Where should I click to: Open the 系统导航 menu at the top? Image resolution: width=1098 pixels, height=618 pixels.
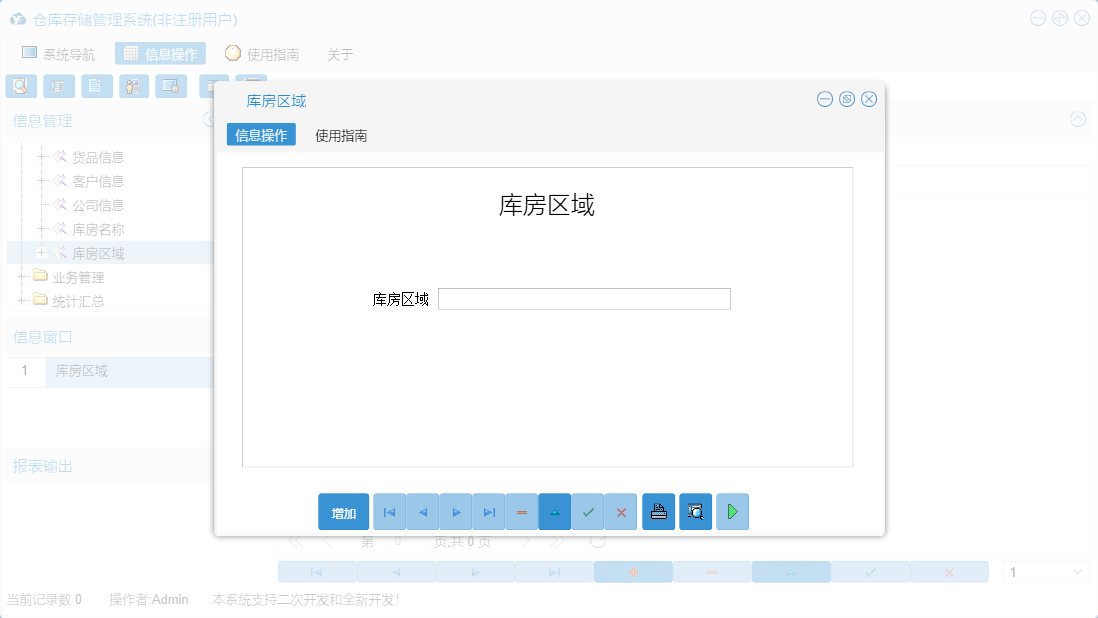coord(63,53)
